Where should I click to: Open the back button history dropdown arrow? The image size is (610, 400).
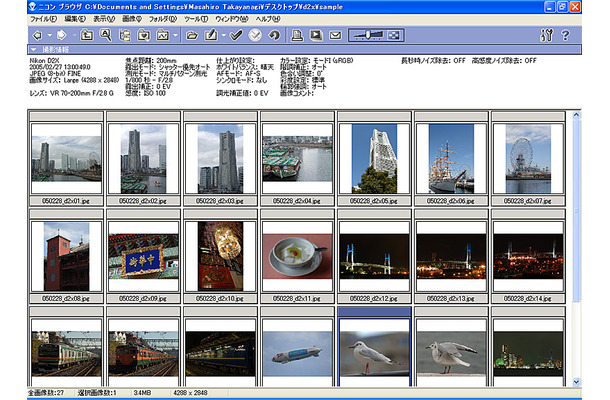pyautogui.click(x=48, y=35)
